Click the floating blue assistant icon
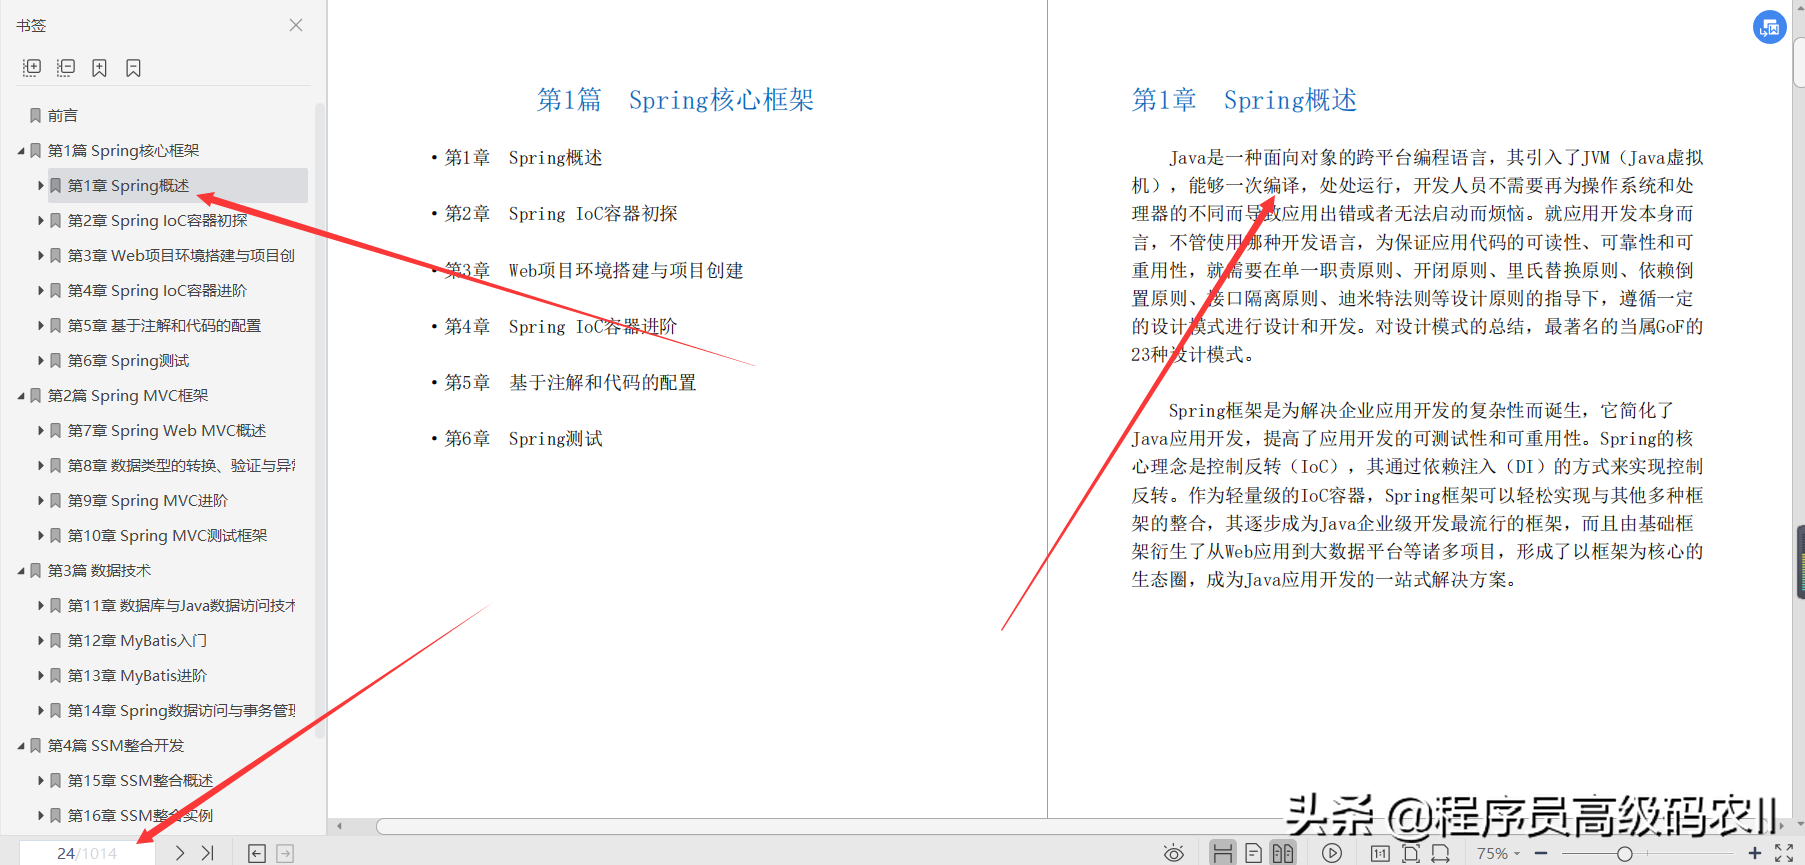The image size is (1805, 865). tap(1770, 27)
